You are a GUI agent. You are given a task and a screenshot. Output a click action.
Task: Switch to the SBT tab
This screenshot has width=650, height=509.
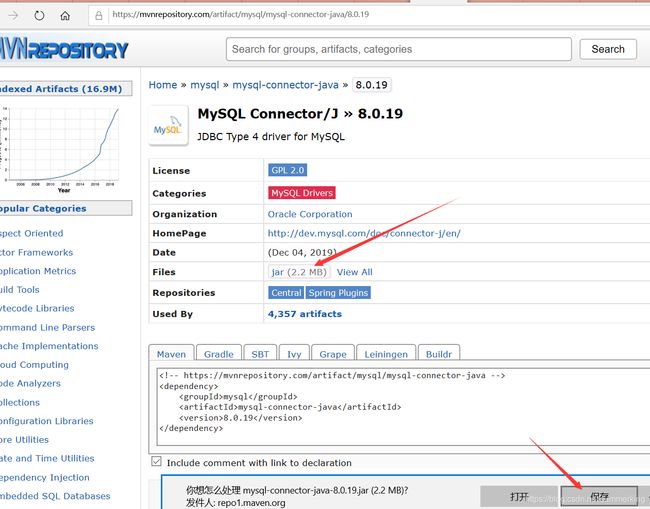[x=260, y=354]
